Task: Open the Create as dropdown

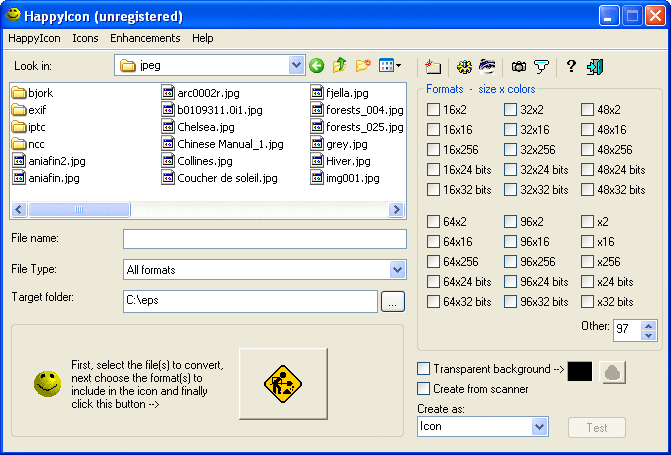Action: click(540, 427)
